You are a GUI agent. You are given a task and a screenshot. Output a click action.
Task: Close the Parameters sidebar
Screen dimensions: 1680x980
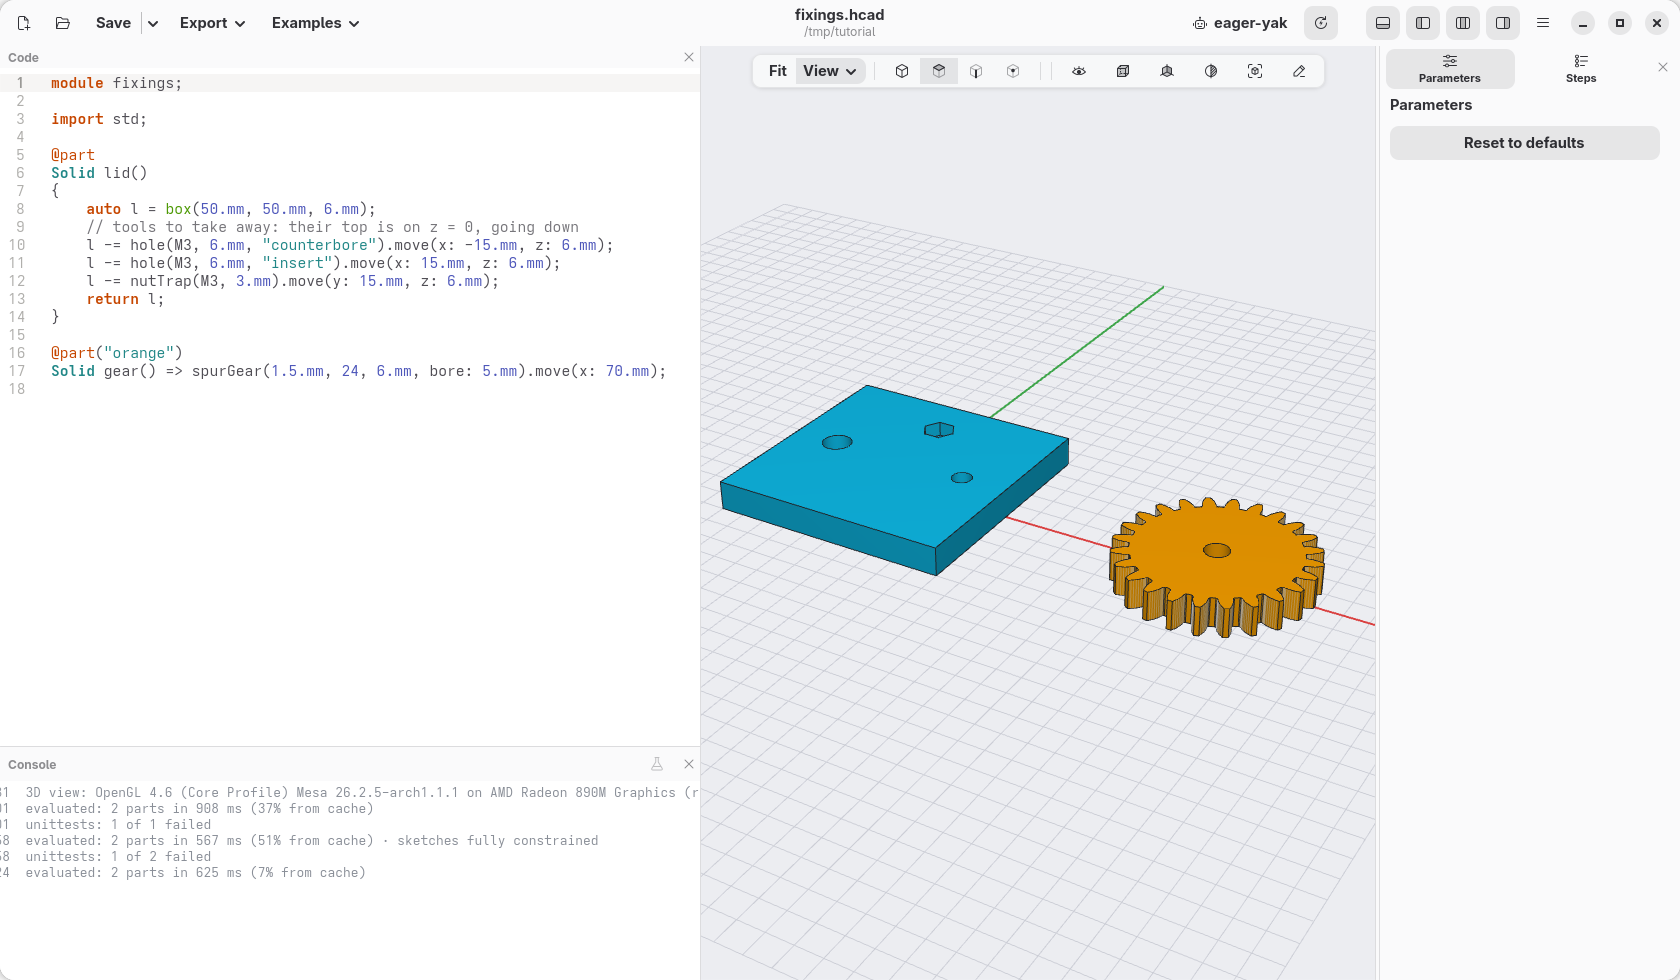pyautogui.click(x=1663, y=67)
